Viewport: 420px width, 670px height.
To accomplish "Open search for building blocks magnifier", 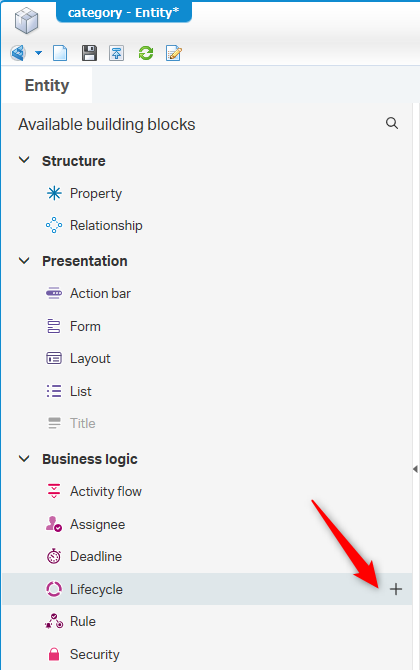I will [x=392, y=123].
